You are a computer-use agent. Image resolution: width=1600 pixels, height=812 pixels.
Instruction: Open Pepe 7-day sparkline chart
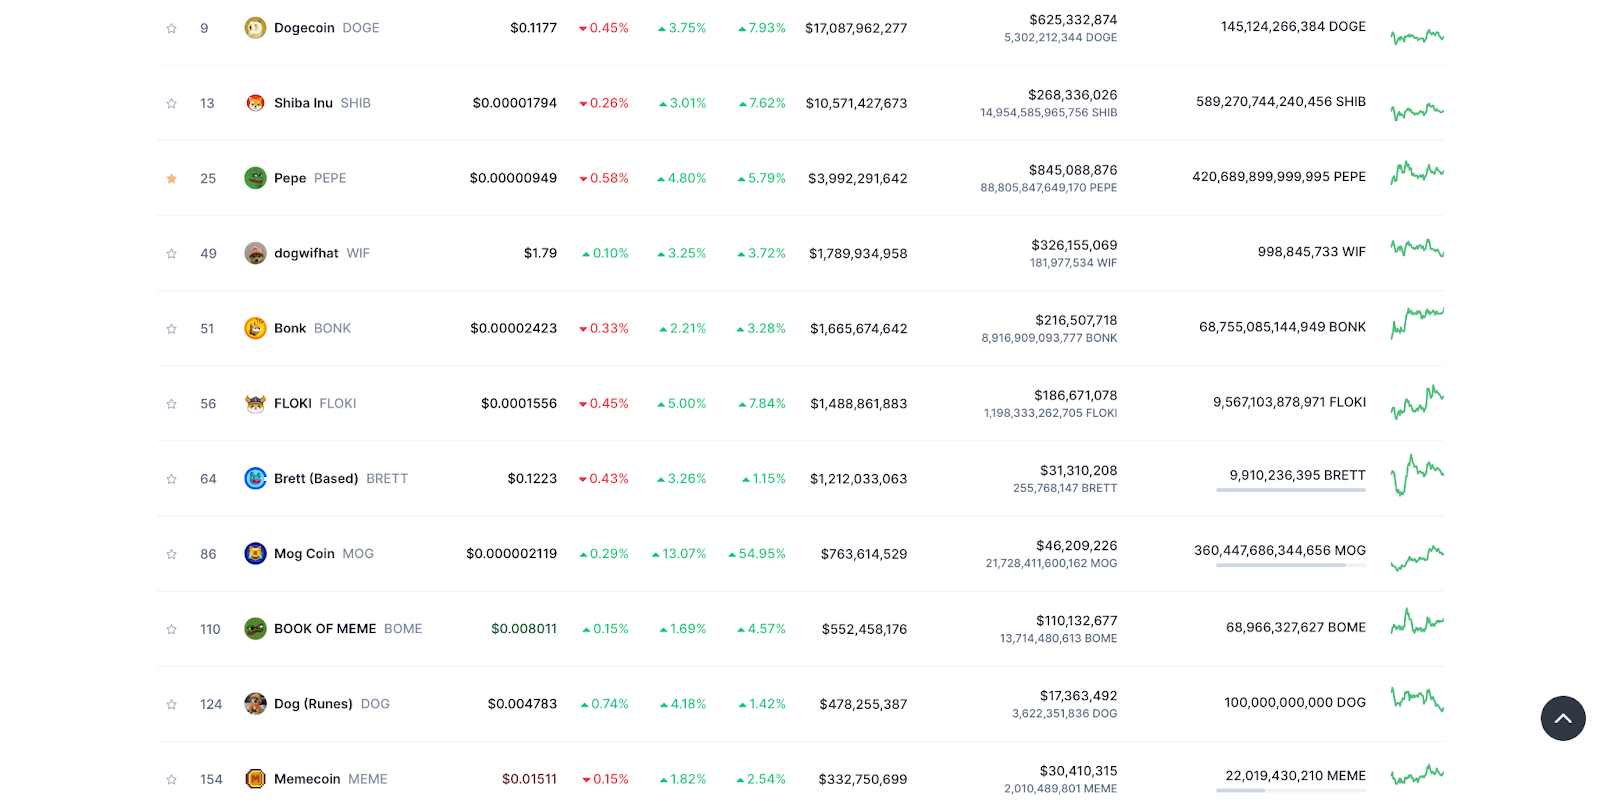coord(1417,173)
